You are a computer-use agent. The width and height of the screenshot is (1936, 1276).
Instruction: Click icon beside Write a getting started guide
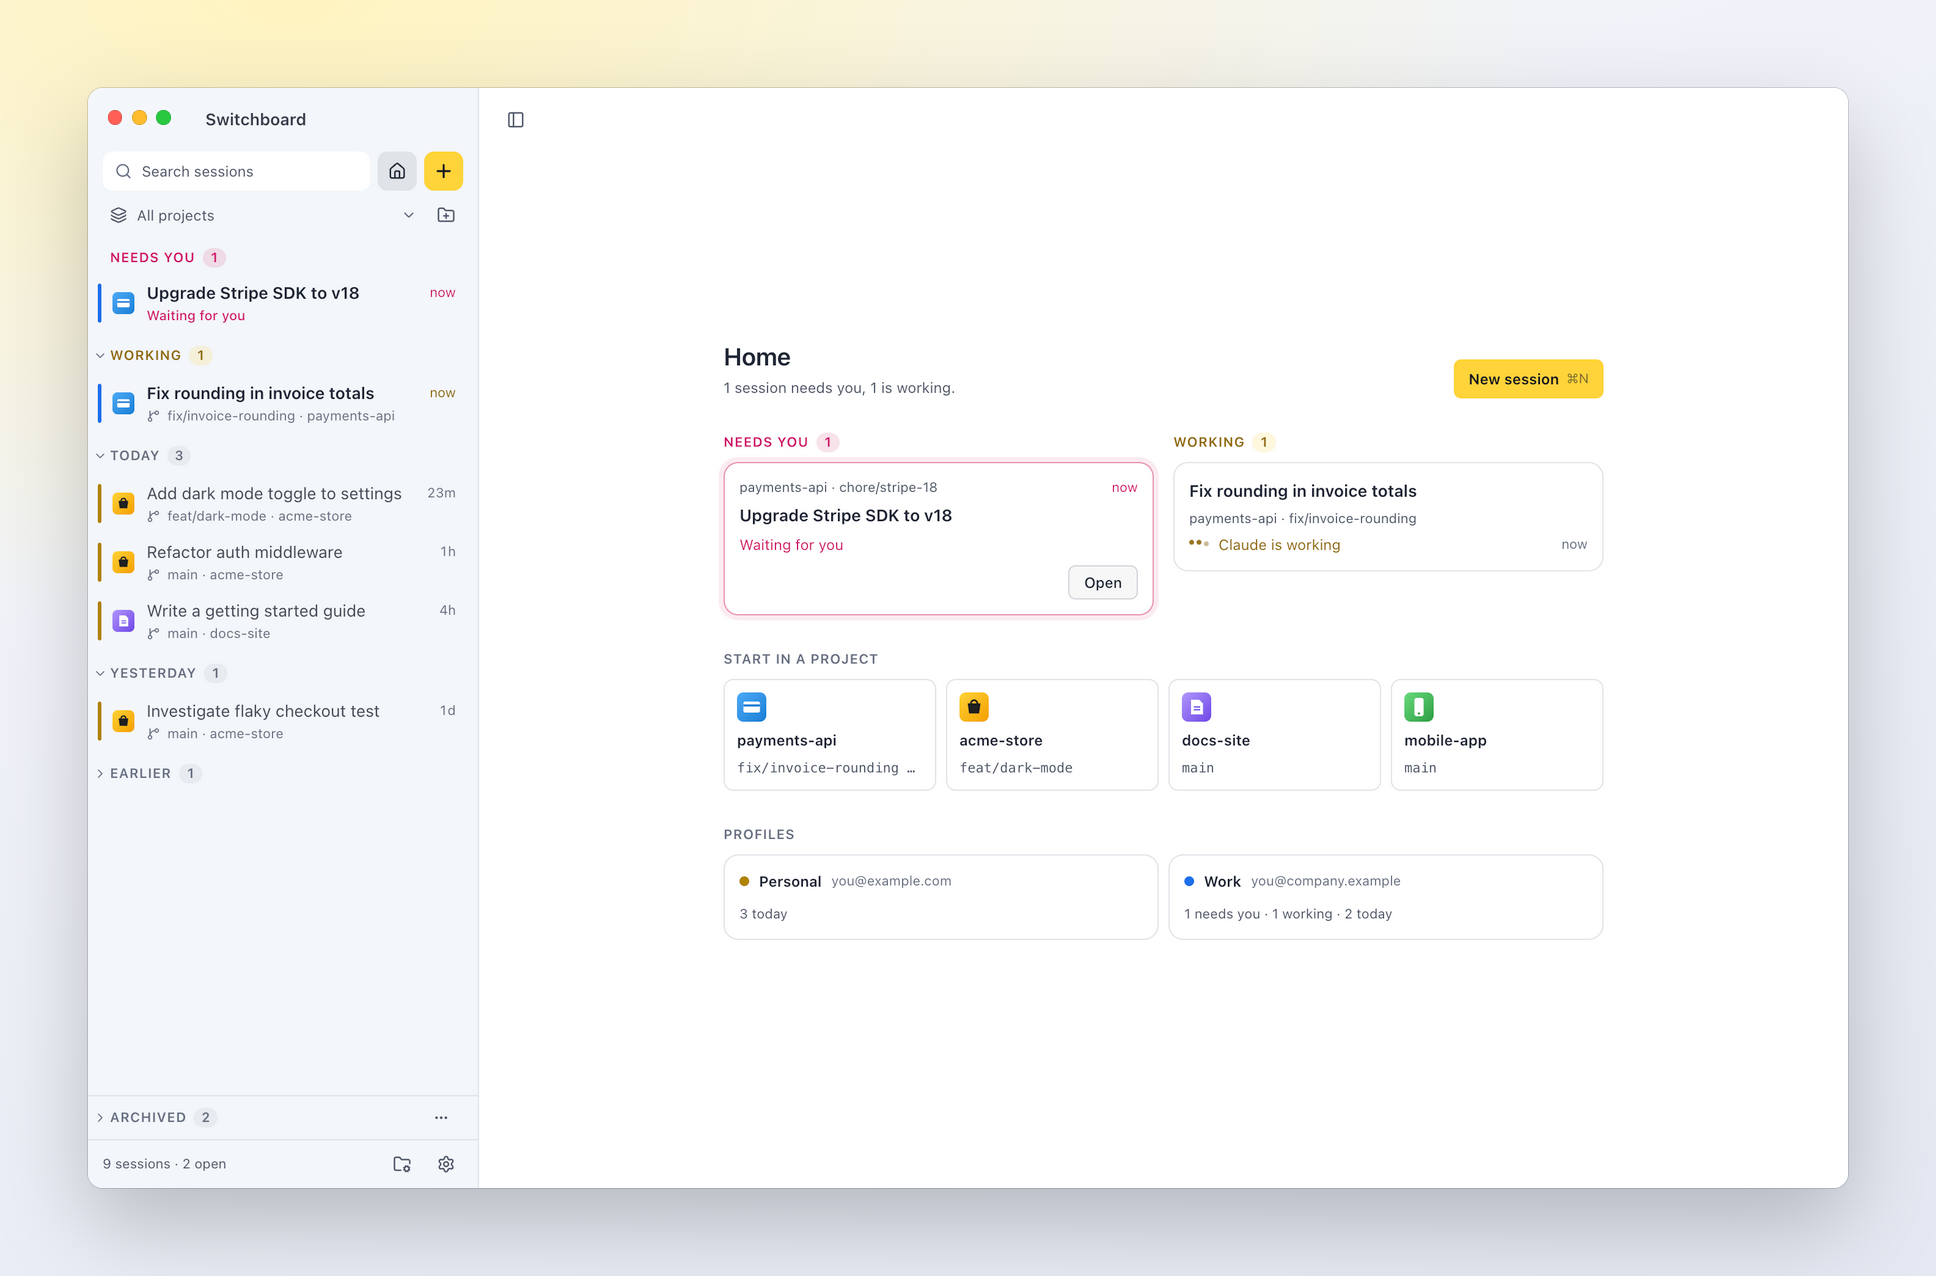pyautogui.click(x=124, y=621)
